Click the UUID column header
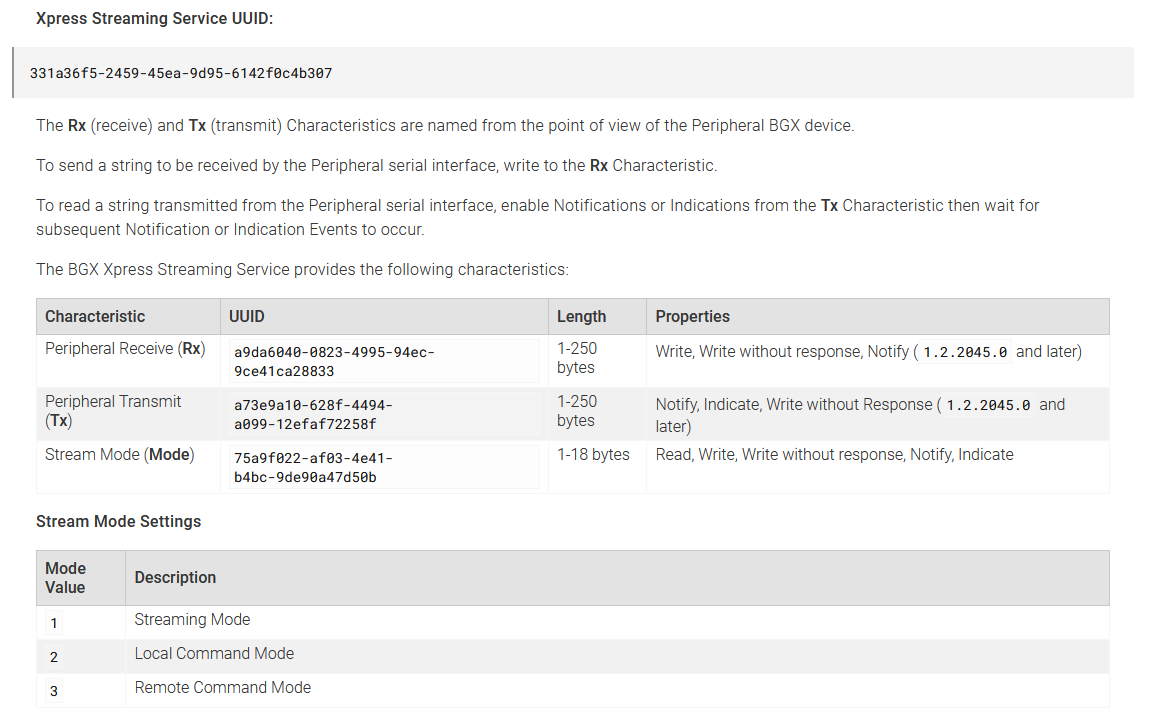Viewport: 1156px width, 718px height. (x=246, y=316)
